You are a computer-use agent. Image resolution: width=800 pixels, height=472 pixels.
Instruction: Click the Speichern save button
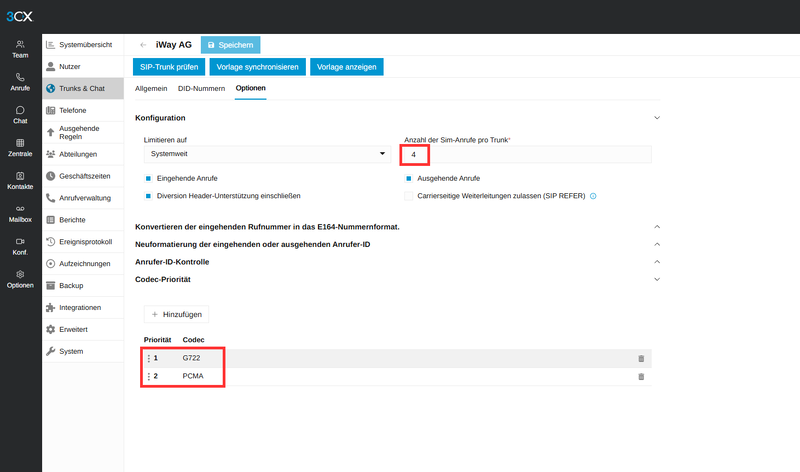(x=231, y=45)
